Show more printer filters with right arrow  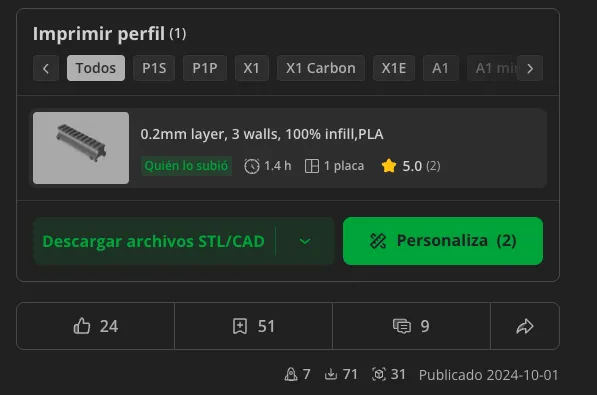(x=530, y=69)
